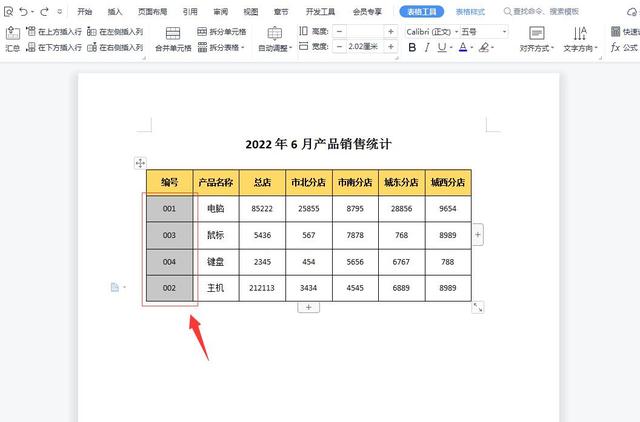This screenshot has width=640, height=422.
Task: Increase row height with the plus button
Action: click(391, 31)
